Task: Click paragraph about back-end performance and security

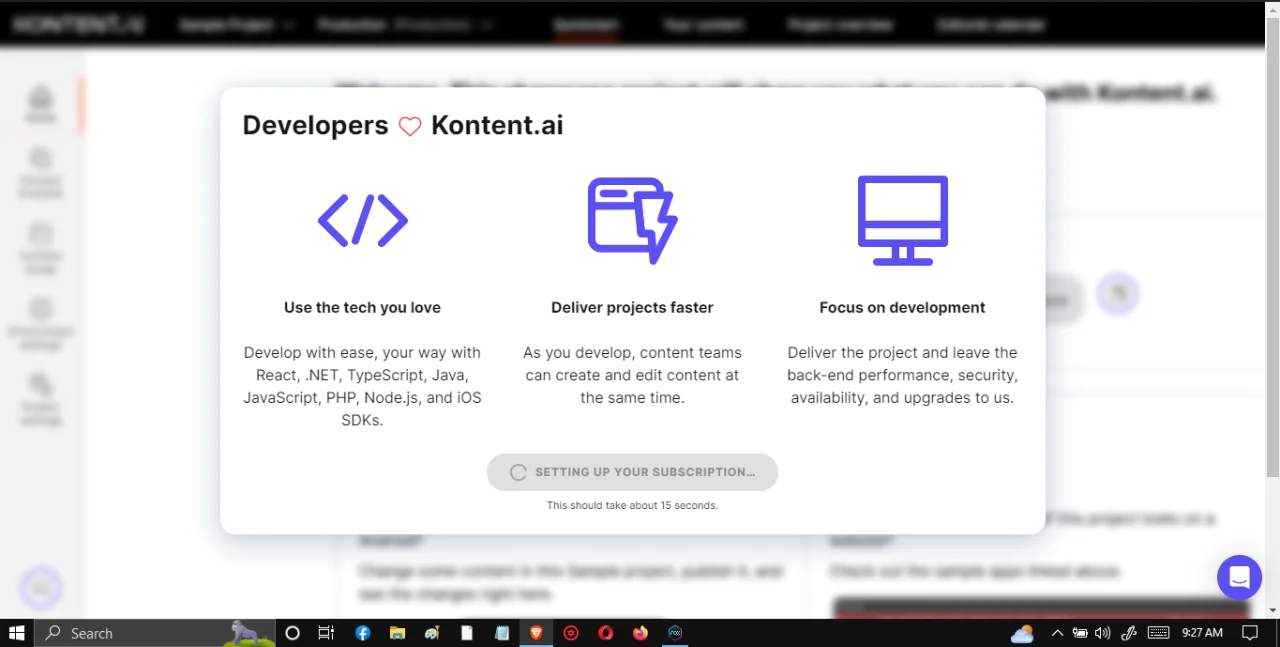Action: pyautogui.click(x=902, y=375)
